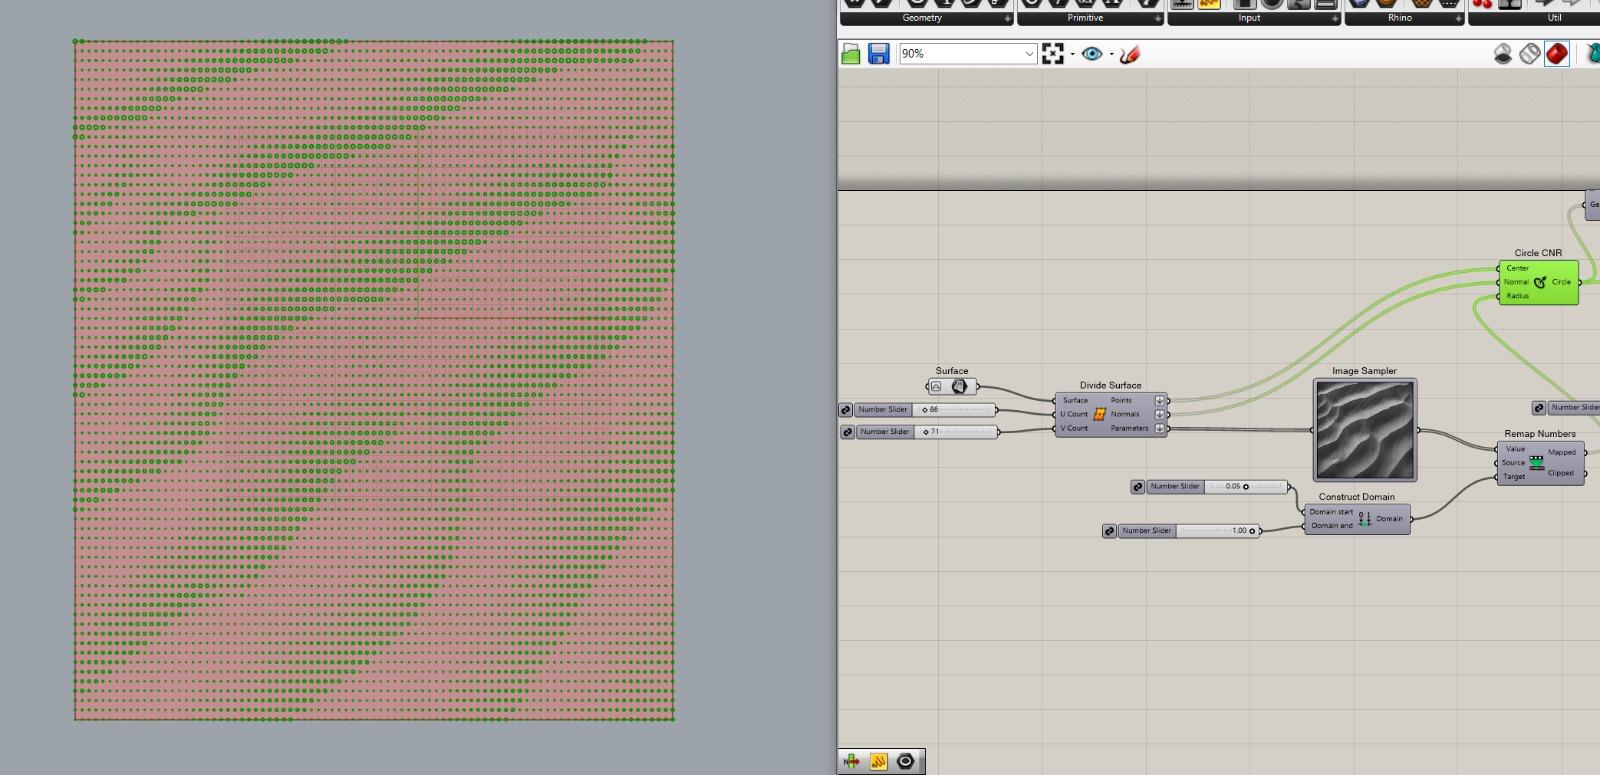Click the V Count input label
The height and width of the screenshot is (775, 1600).
[x=1075, y=428]
